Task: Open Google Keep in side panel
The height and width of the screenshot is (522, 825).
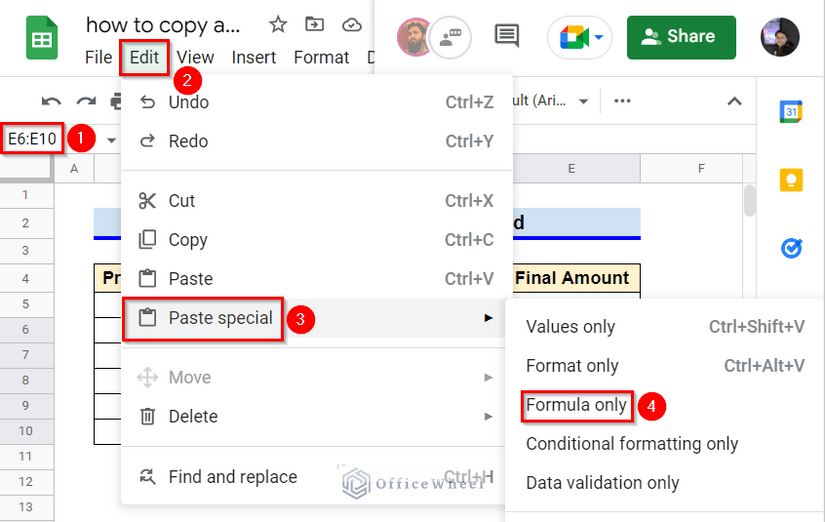Action: [791, 179]
